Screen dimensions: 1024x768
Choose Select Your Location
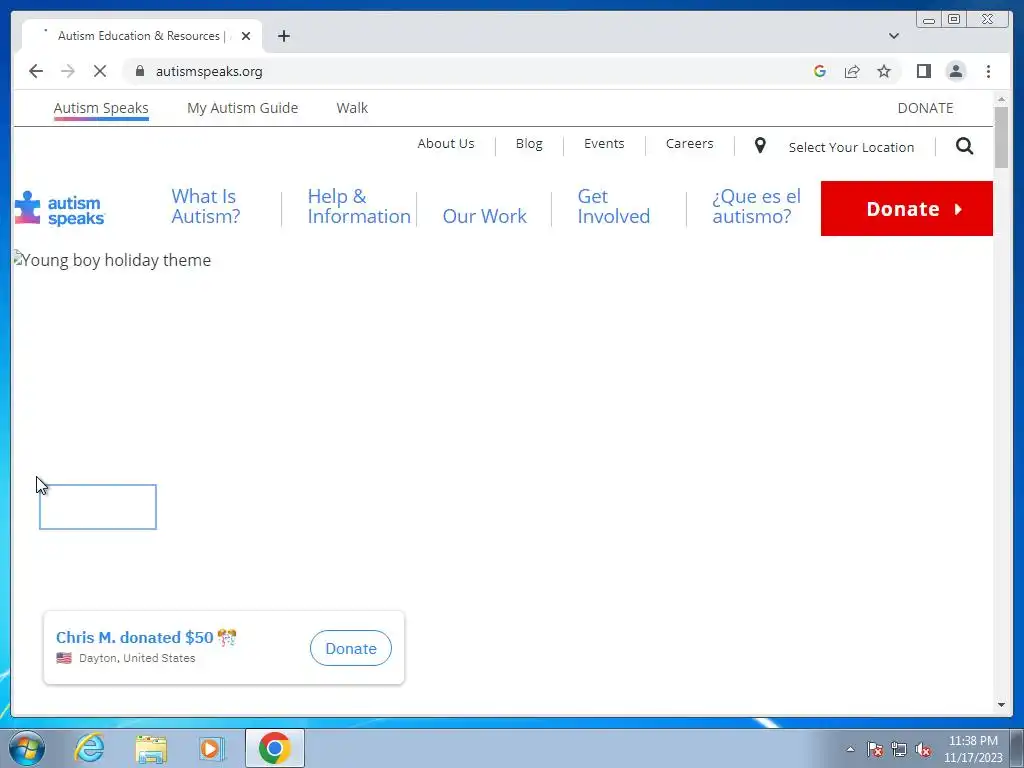point(851,148)
